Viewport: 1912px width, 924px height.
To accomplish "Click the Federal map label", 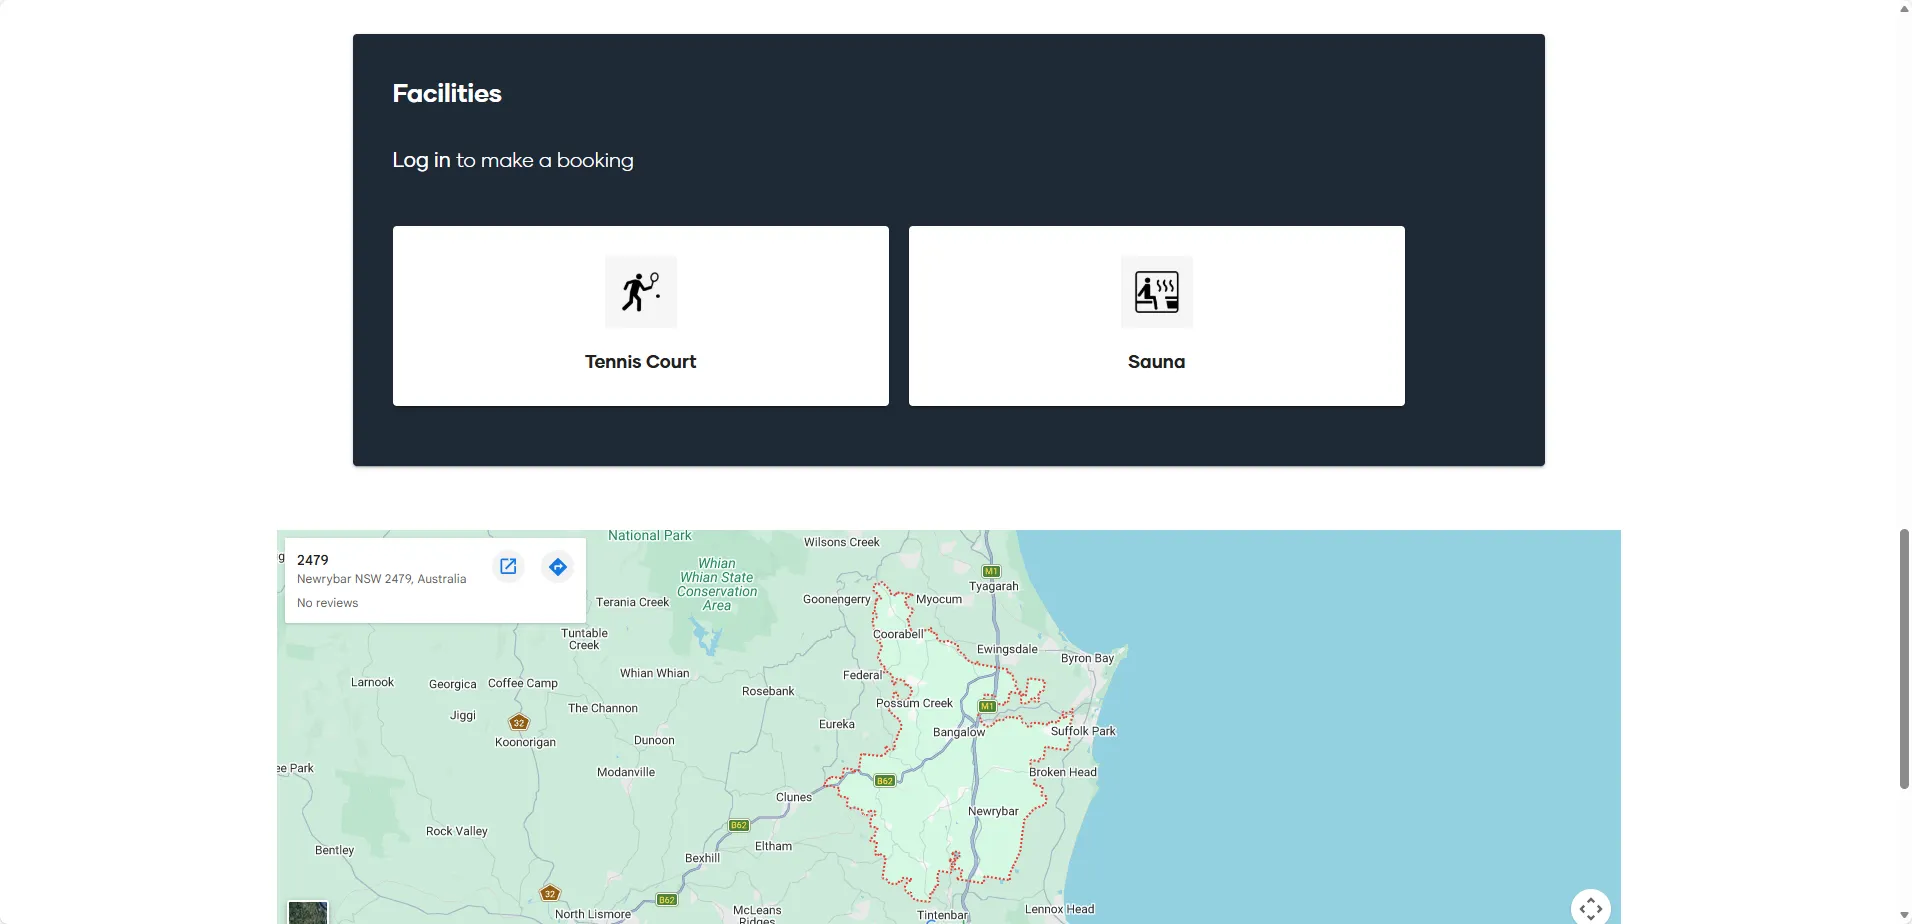I will coord(862,675).
